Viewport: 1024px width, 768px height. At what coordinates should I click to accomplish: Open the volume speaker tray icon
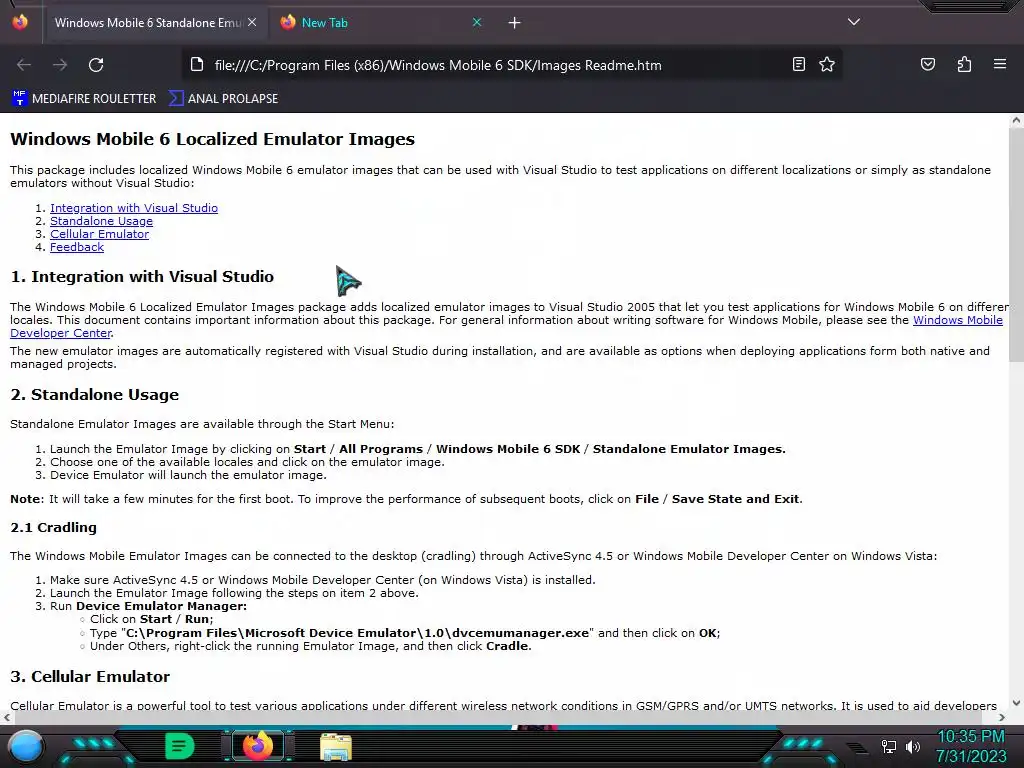click(x=912, y=746)
